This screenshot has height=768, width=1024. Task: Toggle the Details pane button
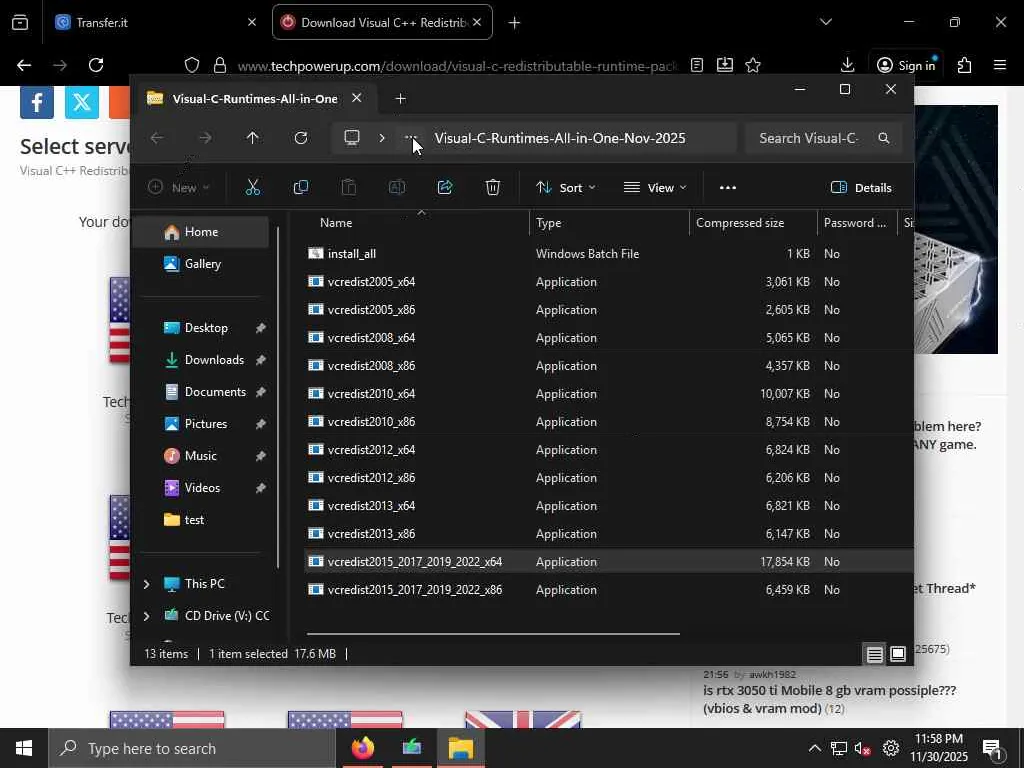tap(861, 187)
